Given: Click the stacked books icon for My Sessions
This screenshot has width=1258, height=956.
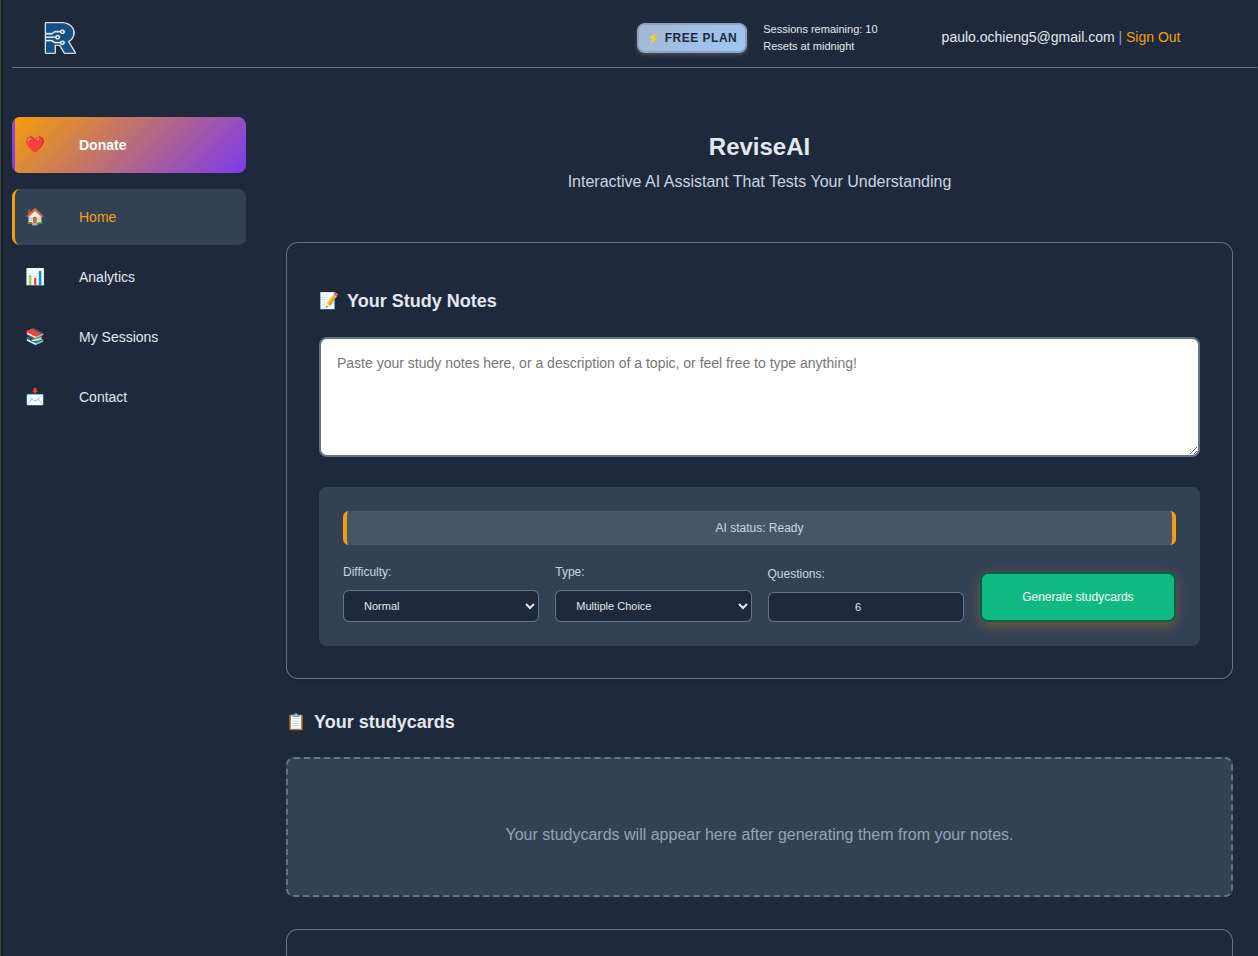Looking at the screenshot, I should pos(35,337).
